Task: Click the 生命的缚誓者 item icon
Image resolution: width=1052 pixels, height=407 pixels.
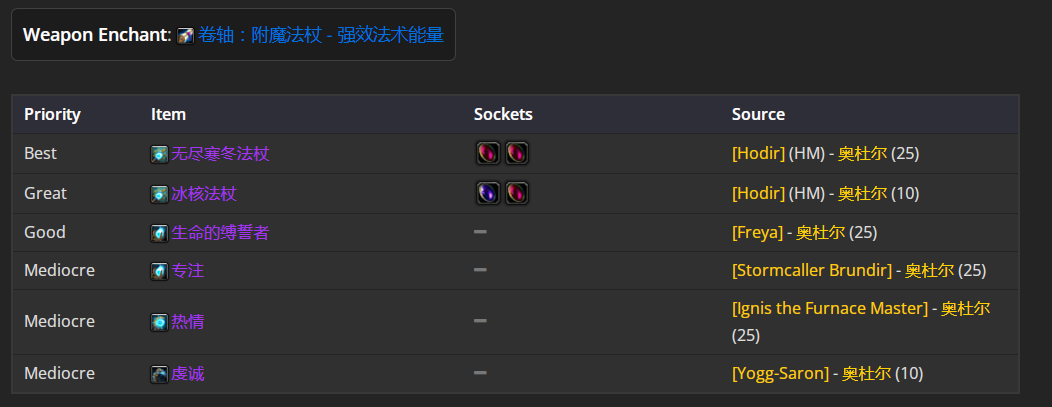Action: pos(159,233)
